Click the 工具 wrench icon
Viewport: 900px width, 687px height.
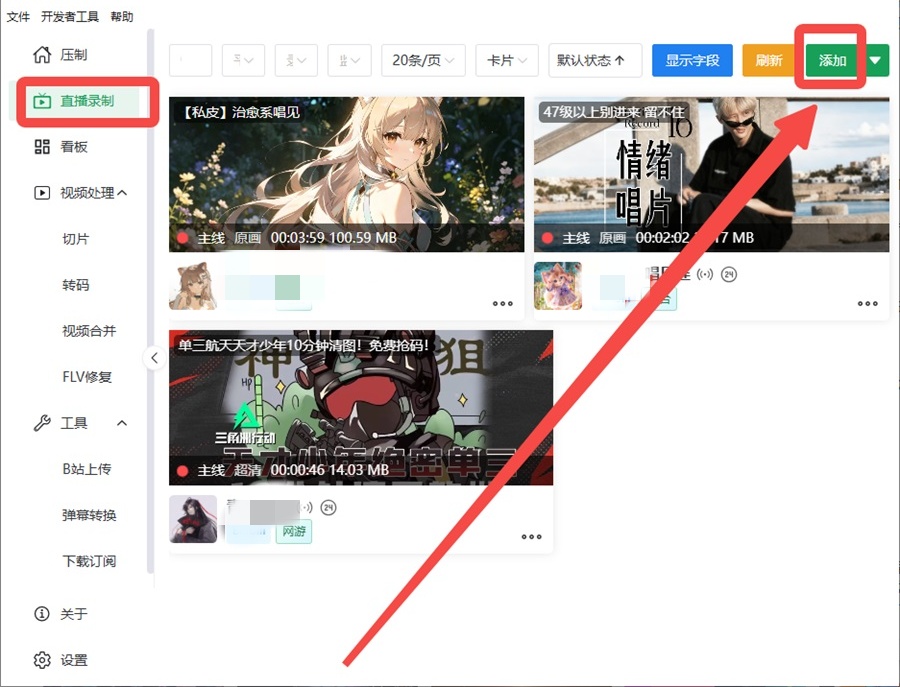pos(42,423)
